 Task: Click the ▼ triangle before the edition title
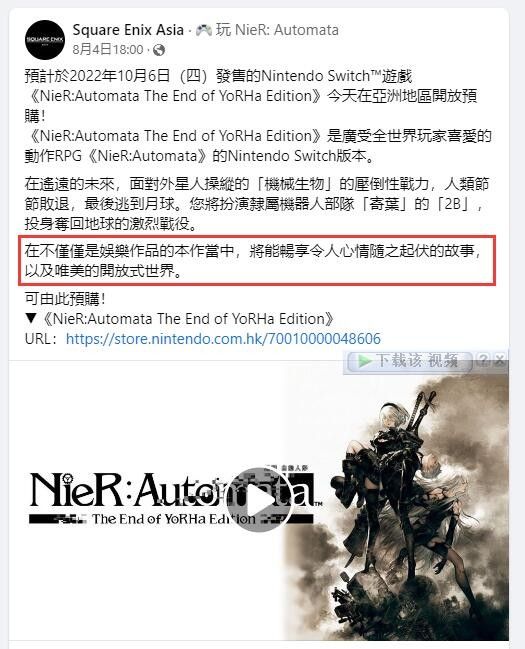31,319
